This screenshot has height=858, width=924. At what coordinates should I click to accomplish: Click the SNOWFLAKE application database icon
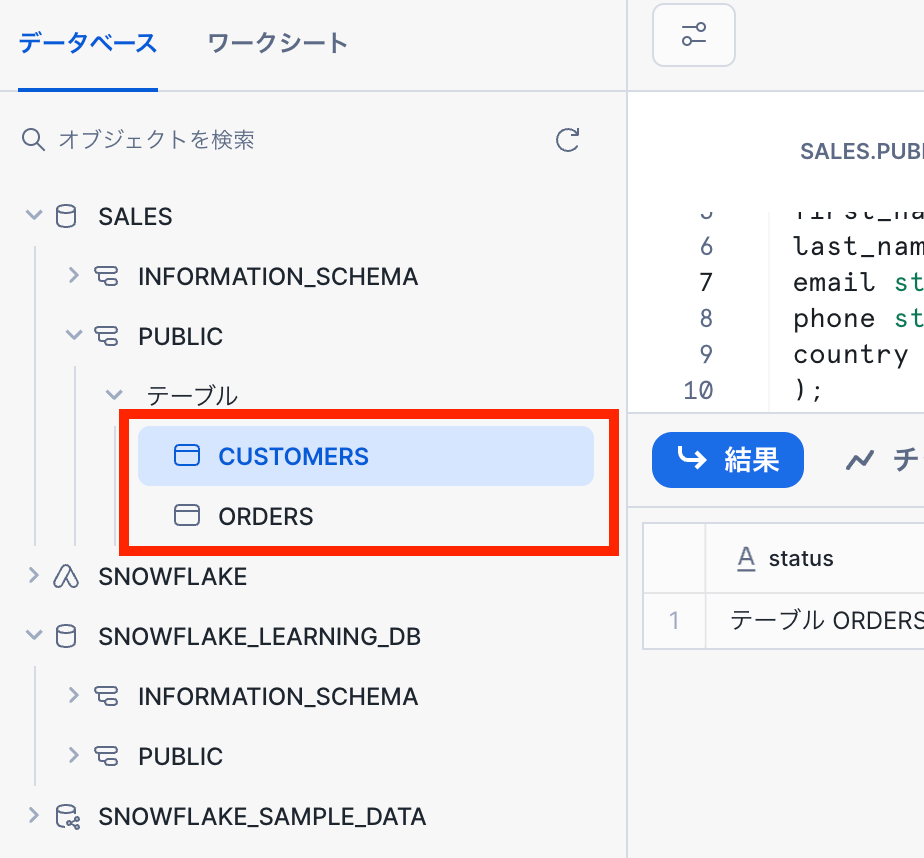[x=66, y=576]
